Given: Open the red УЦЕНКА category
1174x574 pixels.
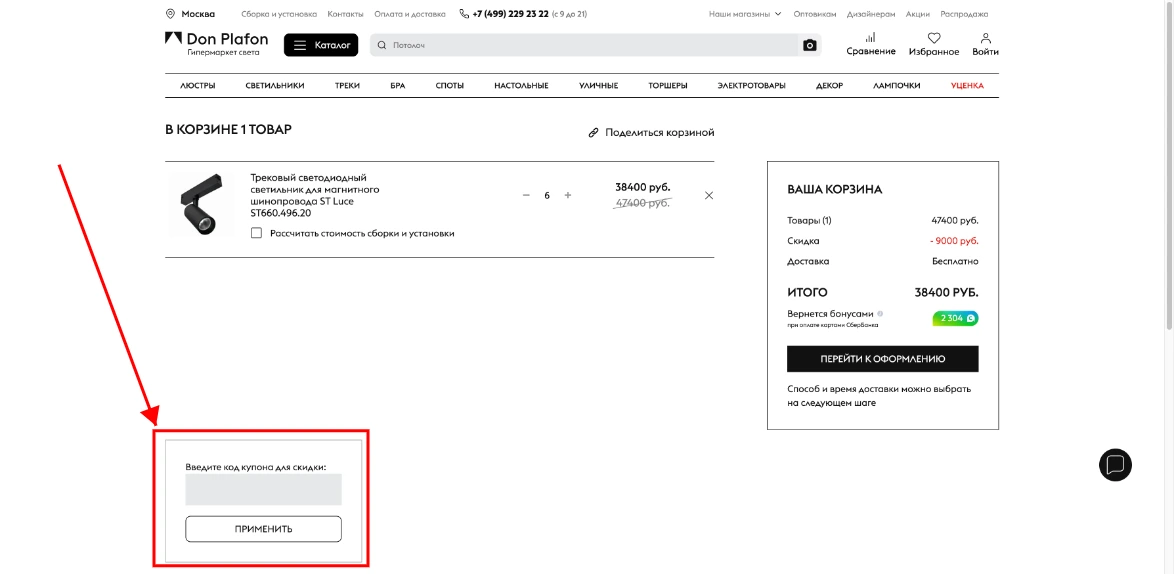Looking at the screenshot, I should [967, 85].
